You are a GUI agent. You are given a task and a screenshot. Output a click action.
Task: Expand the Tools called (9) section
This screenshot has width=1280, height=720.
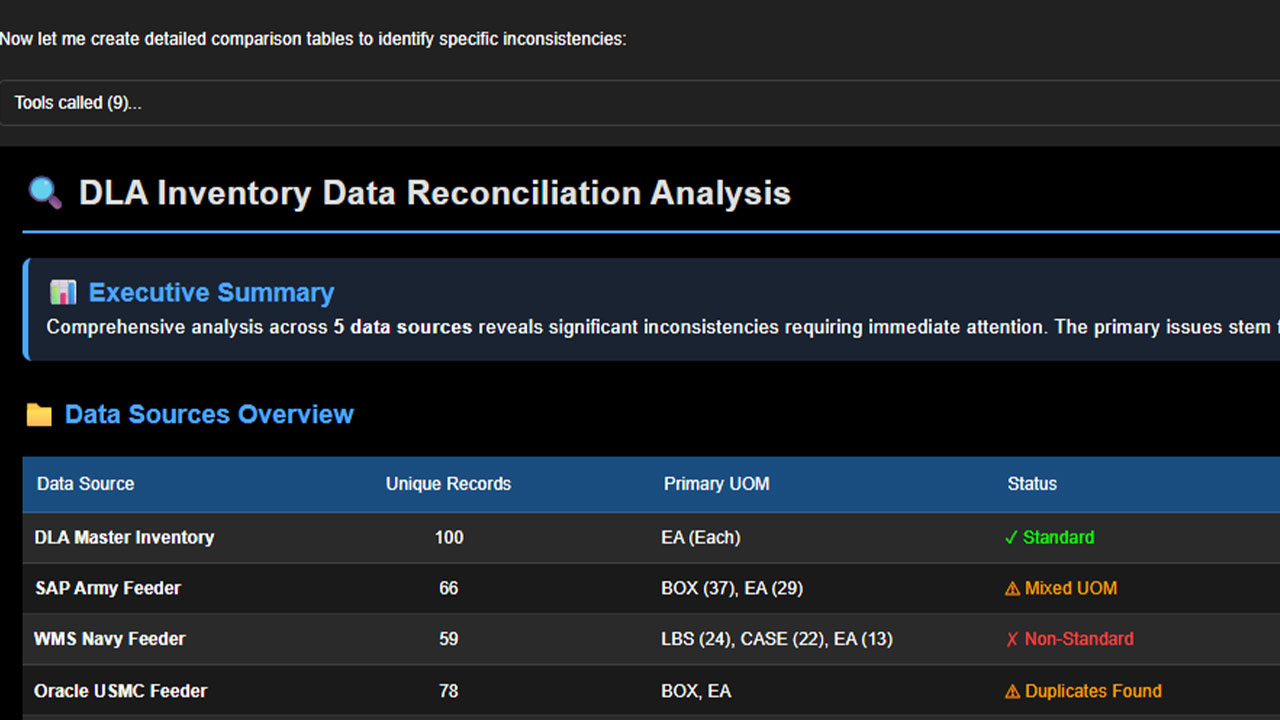[78, 103]
